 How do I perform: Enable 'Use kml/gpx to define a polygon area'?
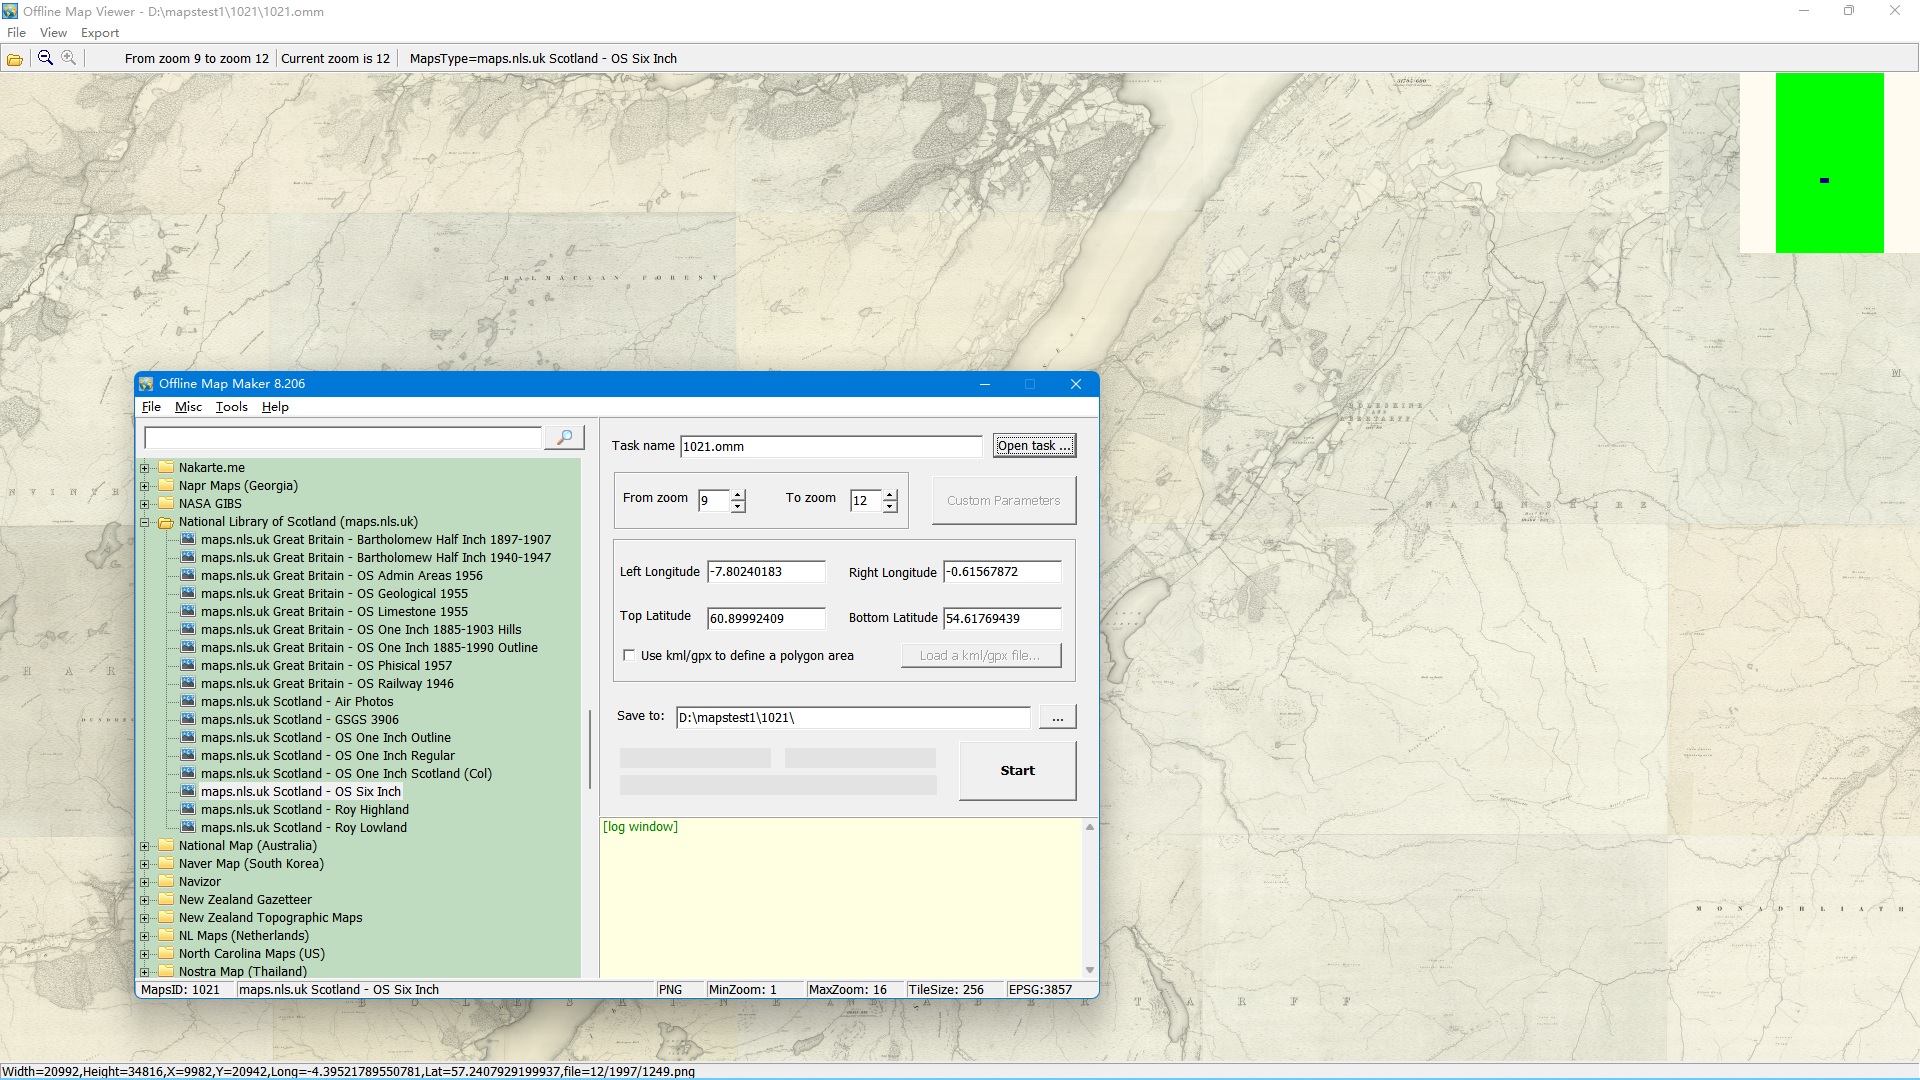click(x=629, y=656)
